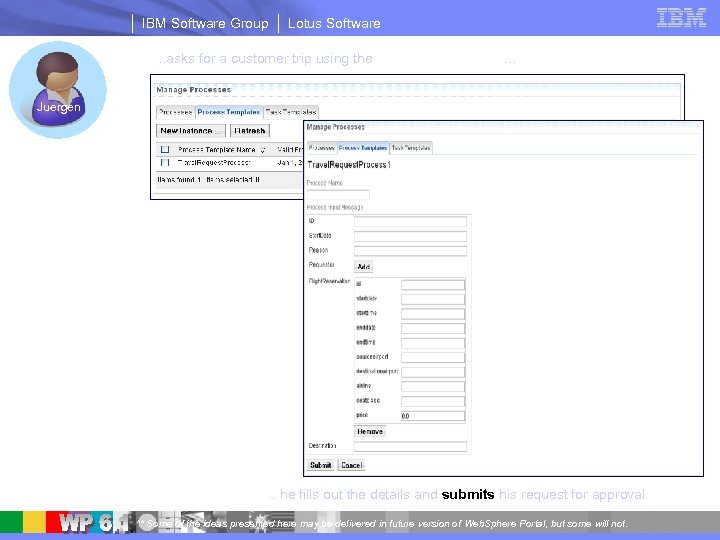Click the FlightReservation enddate field
This screenshot has height=540, width=720.
pyautogui.click(x=433, y=328)
